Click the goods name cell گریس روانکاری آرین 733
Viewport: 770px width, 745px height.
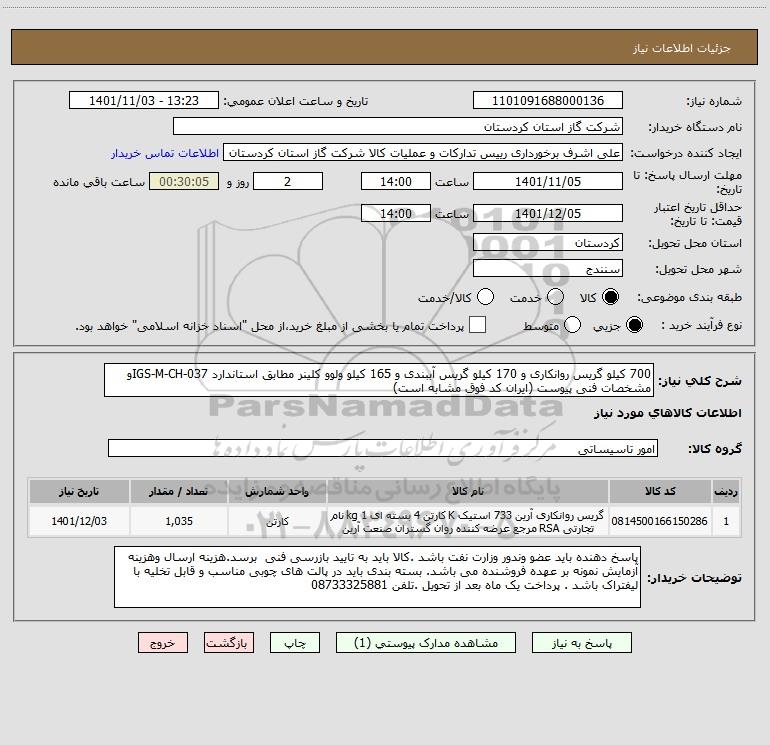(468, 521)
